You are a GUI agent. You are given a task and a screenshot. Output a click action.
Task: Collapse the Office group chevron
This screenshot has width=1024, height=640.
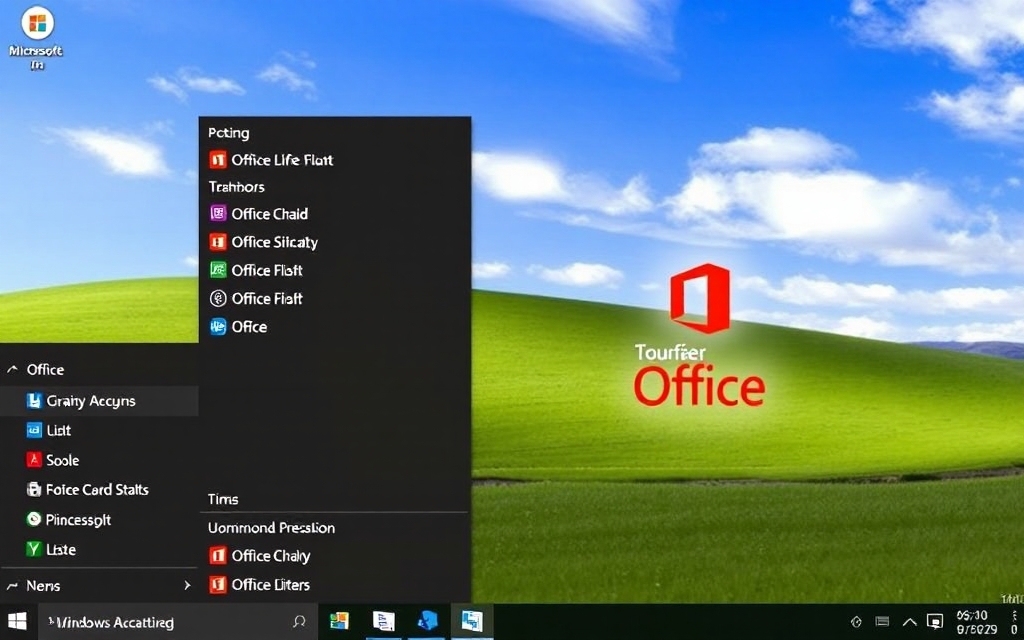pos(12,370)
